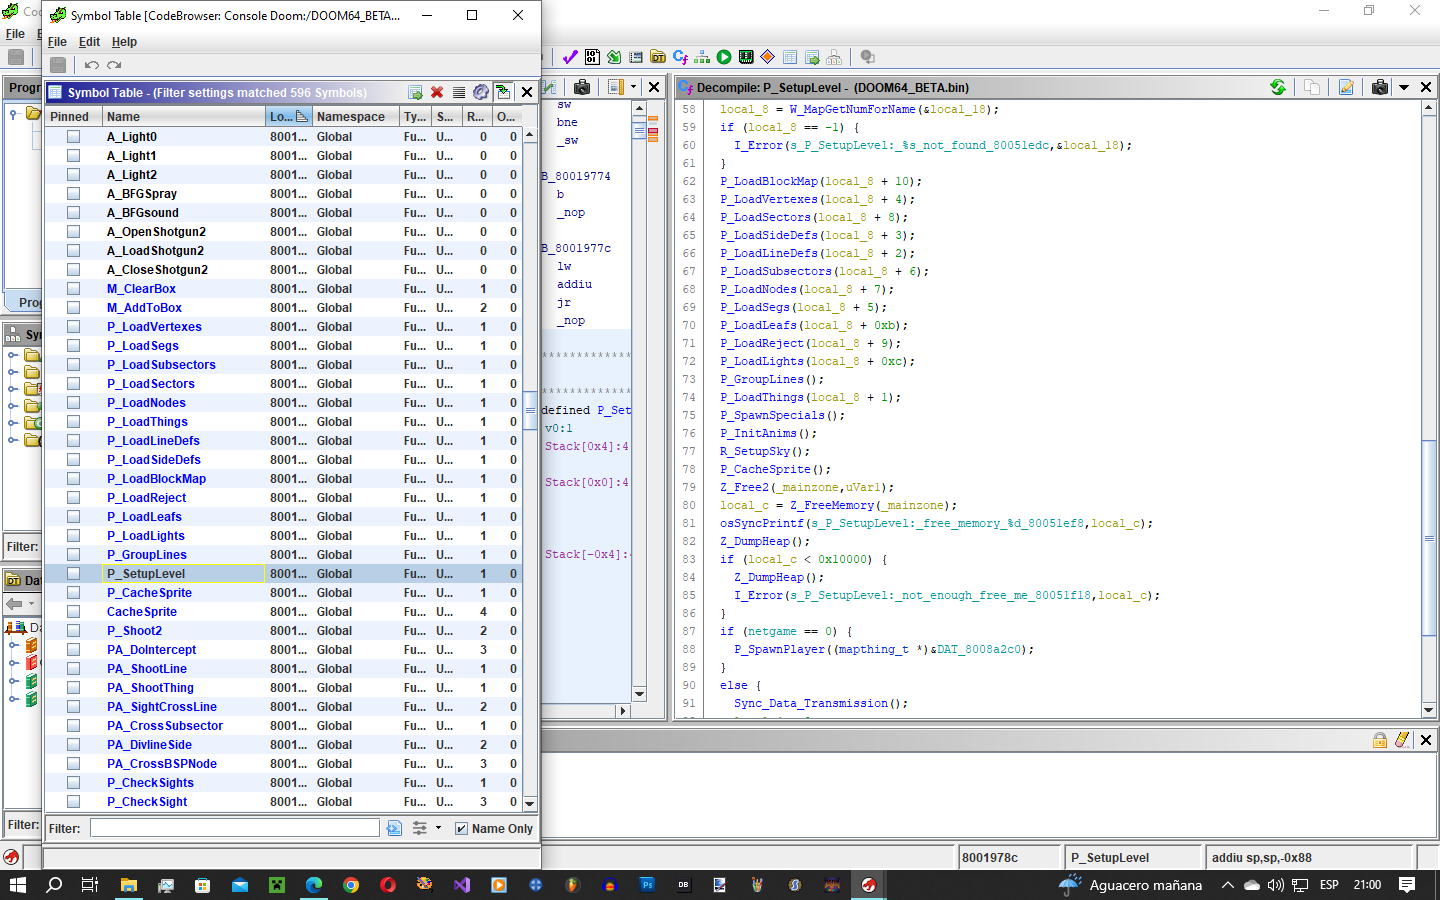Screen dimensions: 1440x900
Task: Open the notification center in system tray
Action: (x=1407, y=885)
